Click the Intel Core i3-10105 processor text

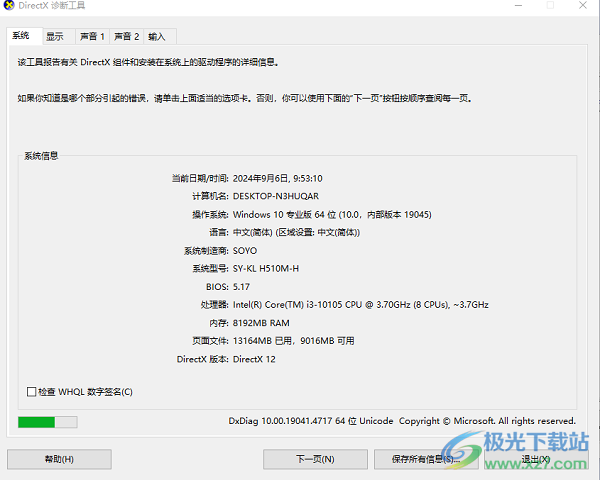point(360,305)
